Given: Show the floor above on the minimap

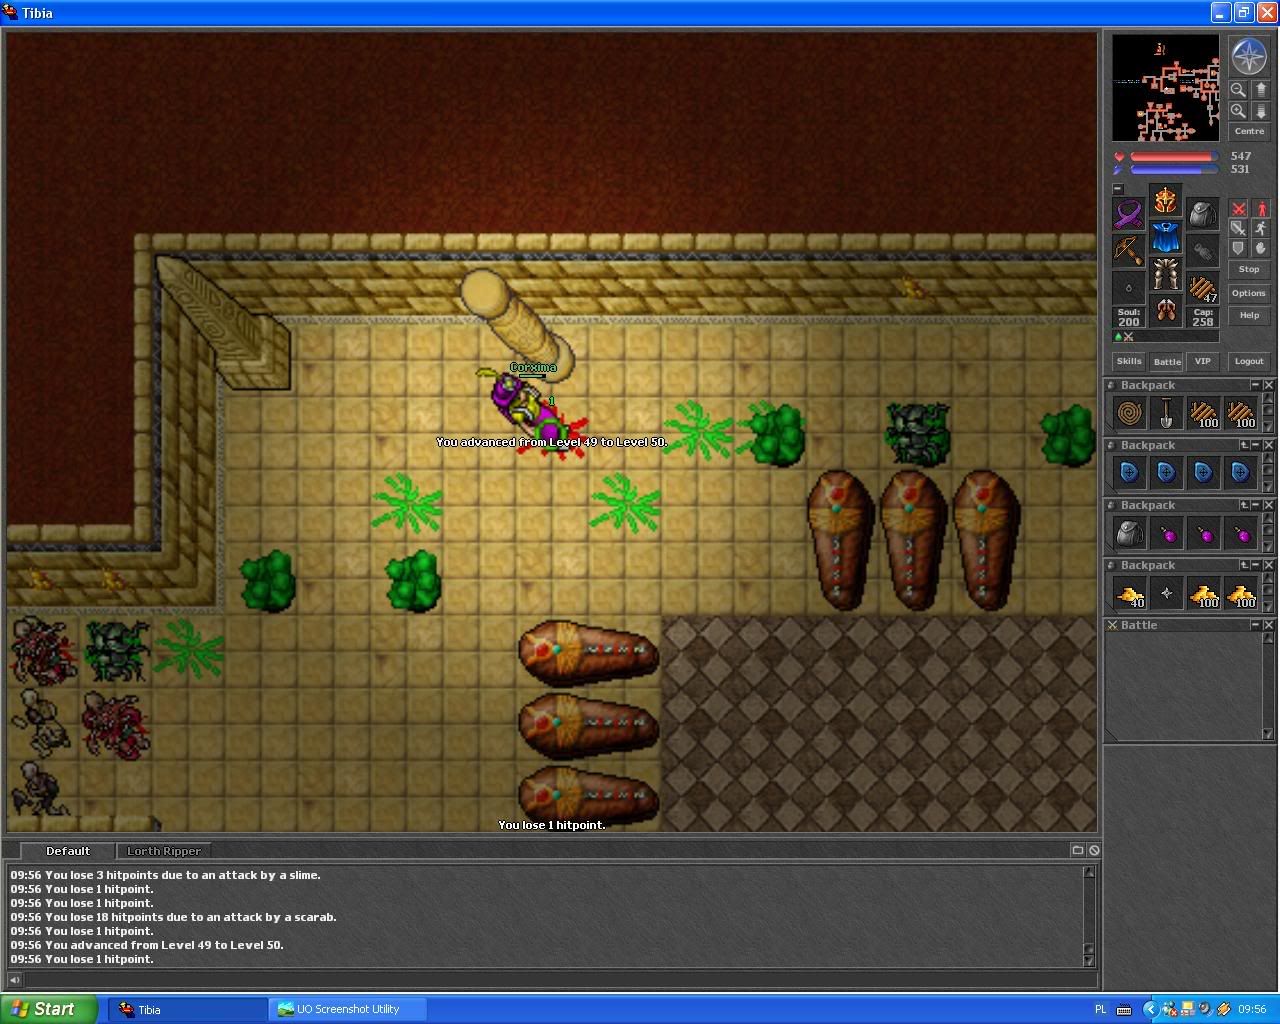Looking at the screenshot, I should [x=1260, y=90].
